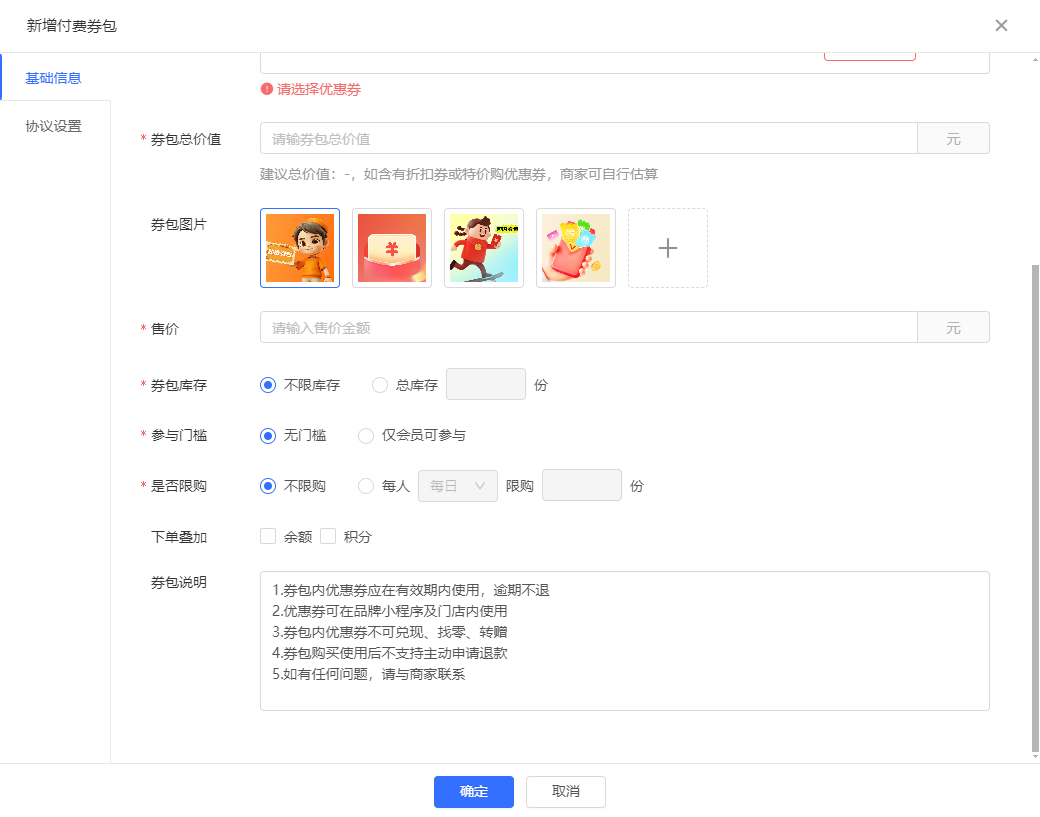The width and height of the screenshot is (1040, 817).
Task: Enable 每人 purchase limit radio
Action: pos(366,486)
